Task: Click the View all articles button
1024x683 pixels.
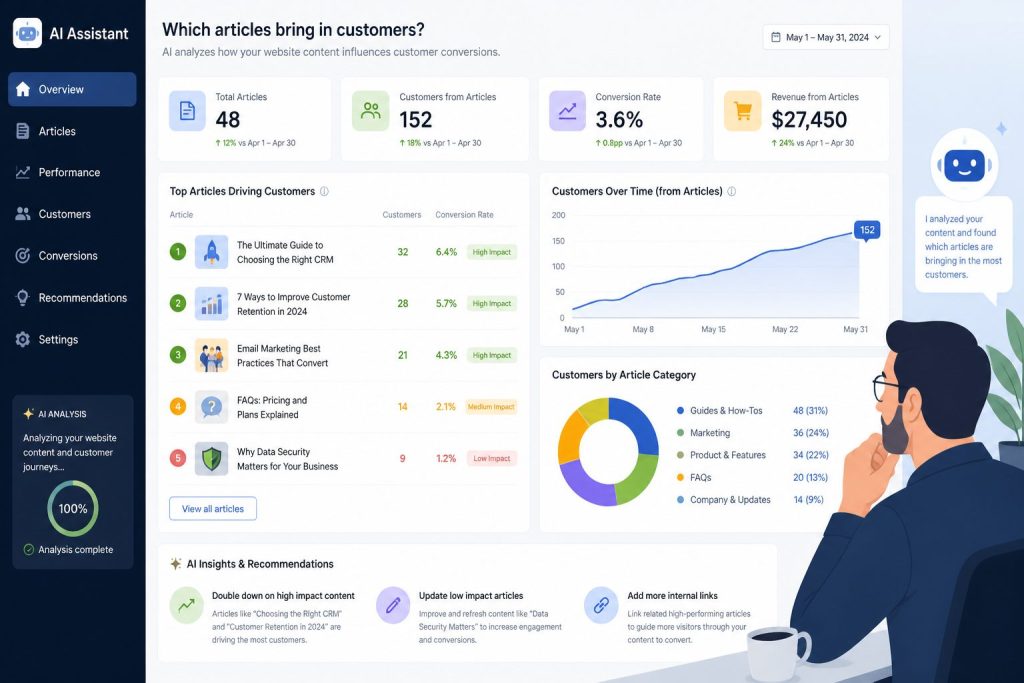Action: (213, 509)
